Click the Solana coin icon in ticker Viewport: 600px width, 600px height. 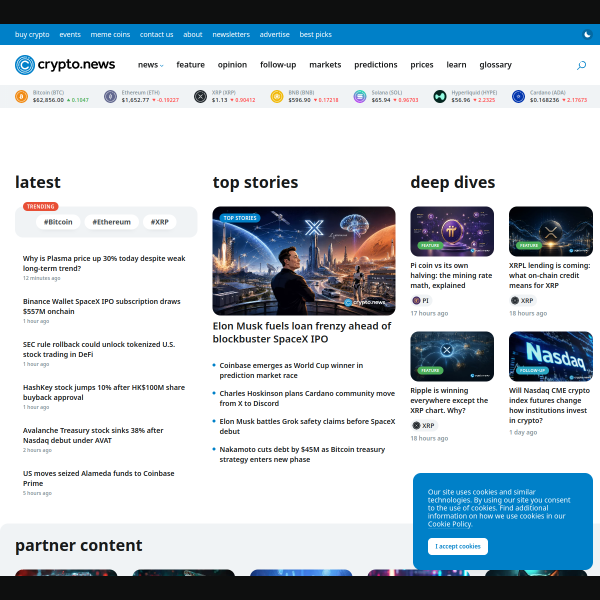[x=360, y=96]
